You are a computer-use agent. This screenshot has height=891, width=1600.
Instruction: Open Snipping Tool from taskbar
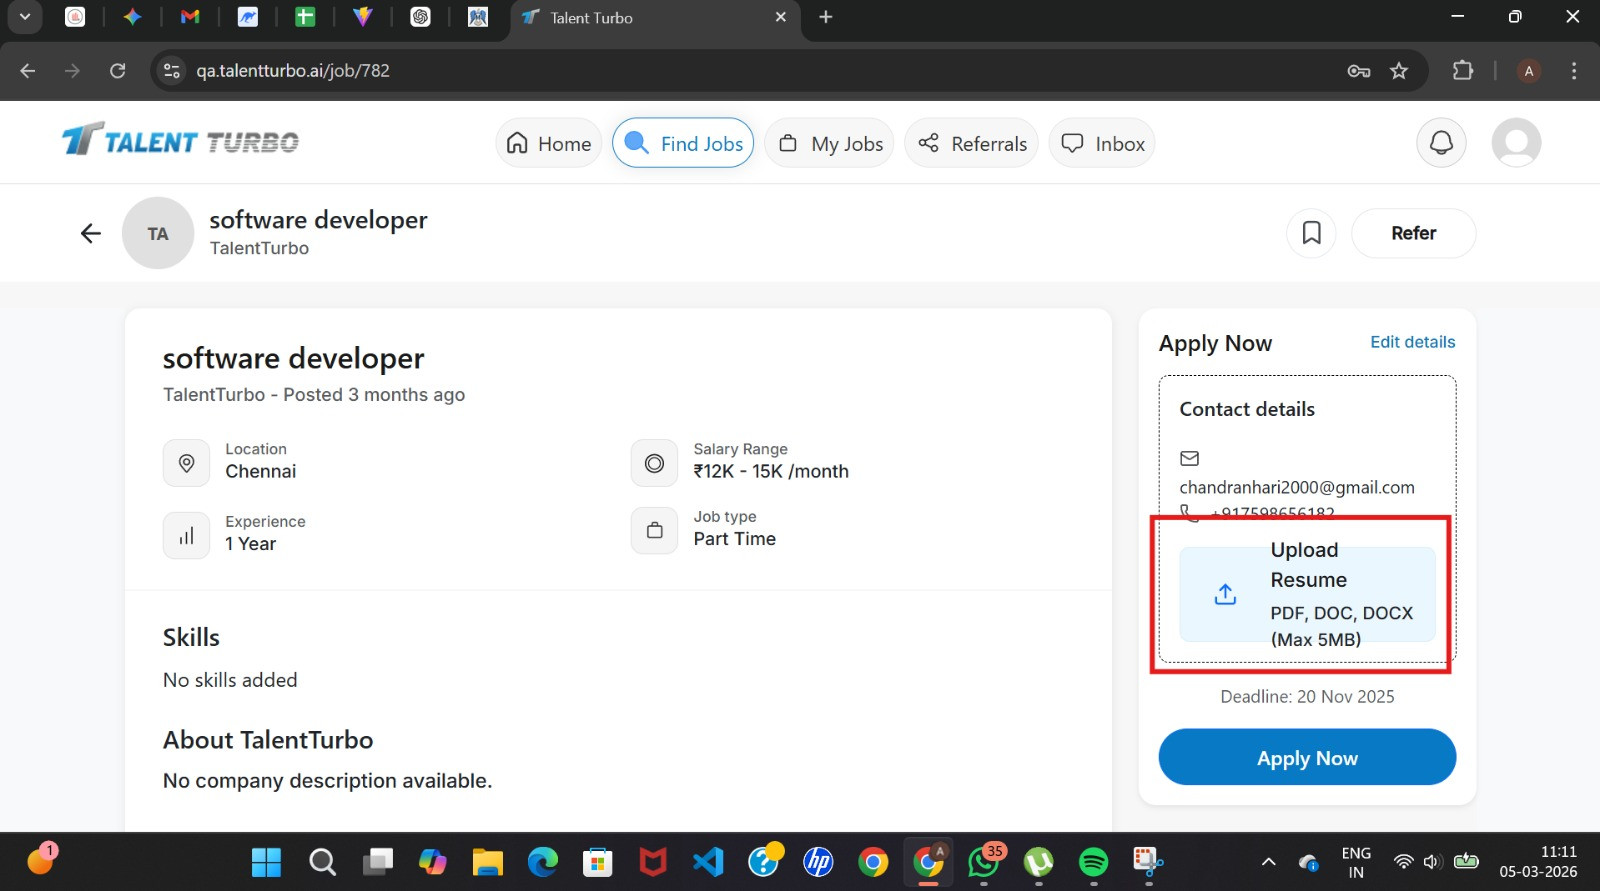click(x=1149, y=862)
